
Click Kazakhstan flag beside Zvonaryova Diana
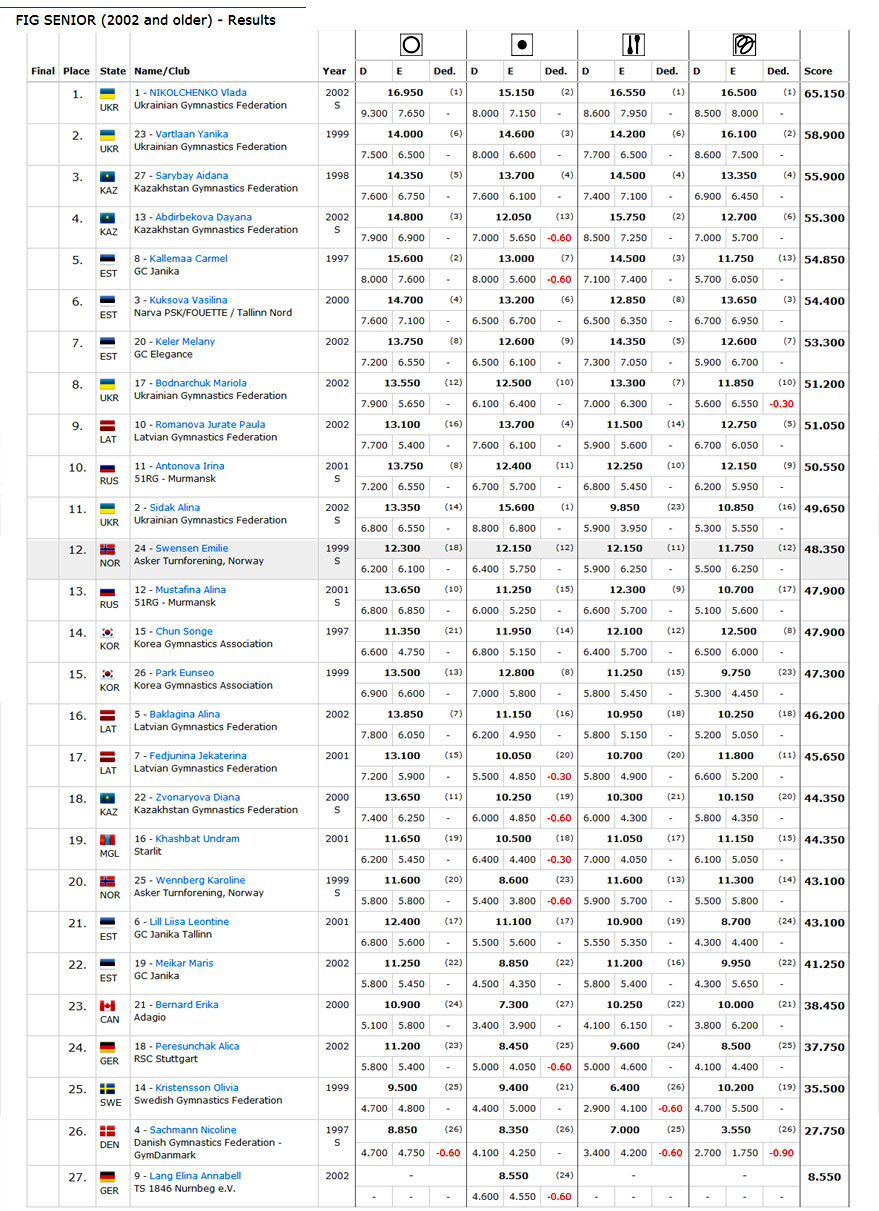pos(107,798)
